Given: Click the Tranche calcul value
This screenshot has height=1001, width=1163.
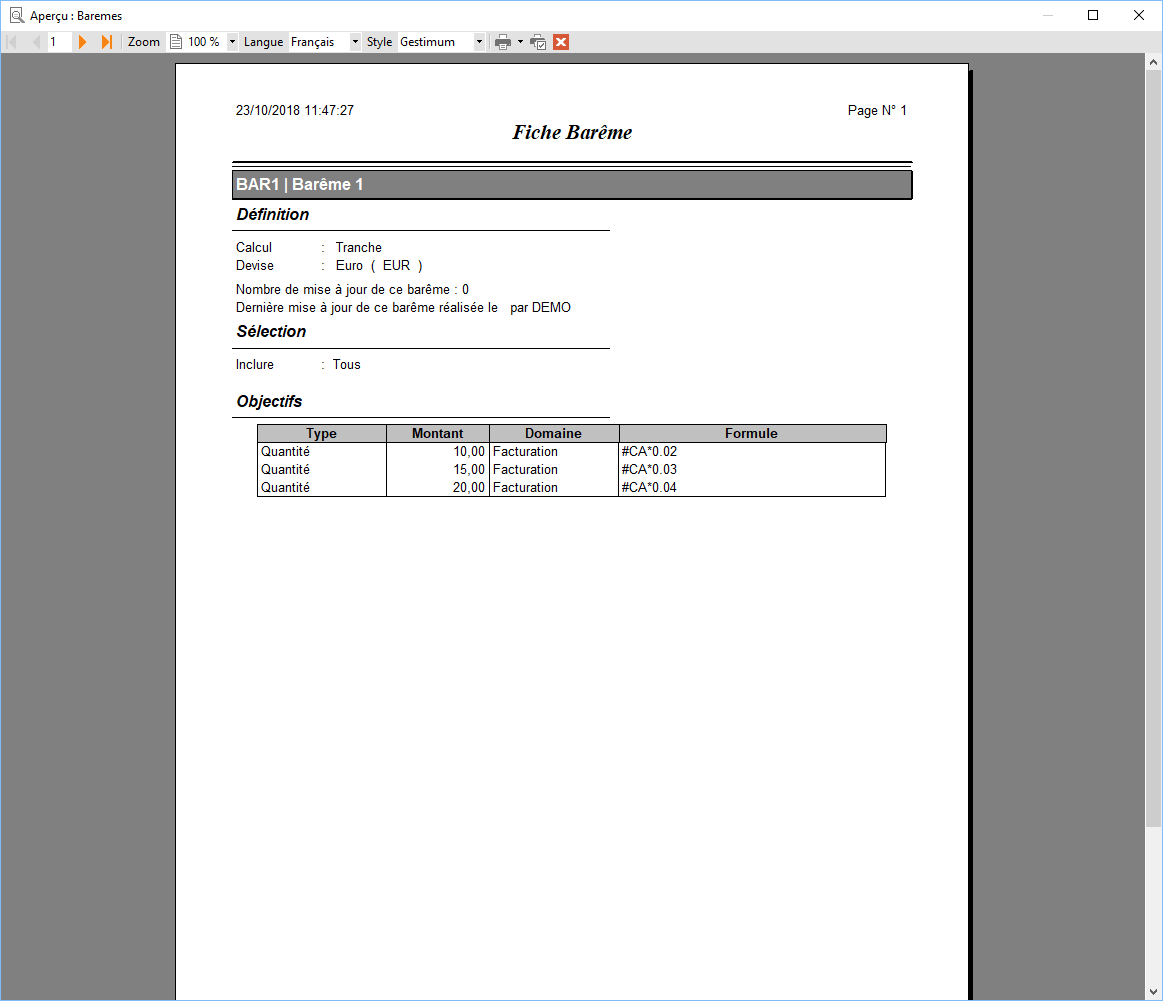Looking at the screenshot, I should click(358, 248).
